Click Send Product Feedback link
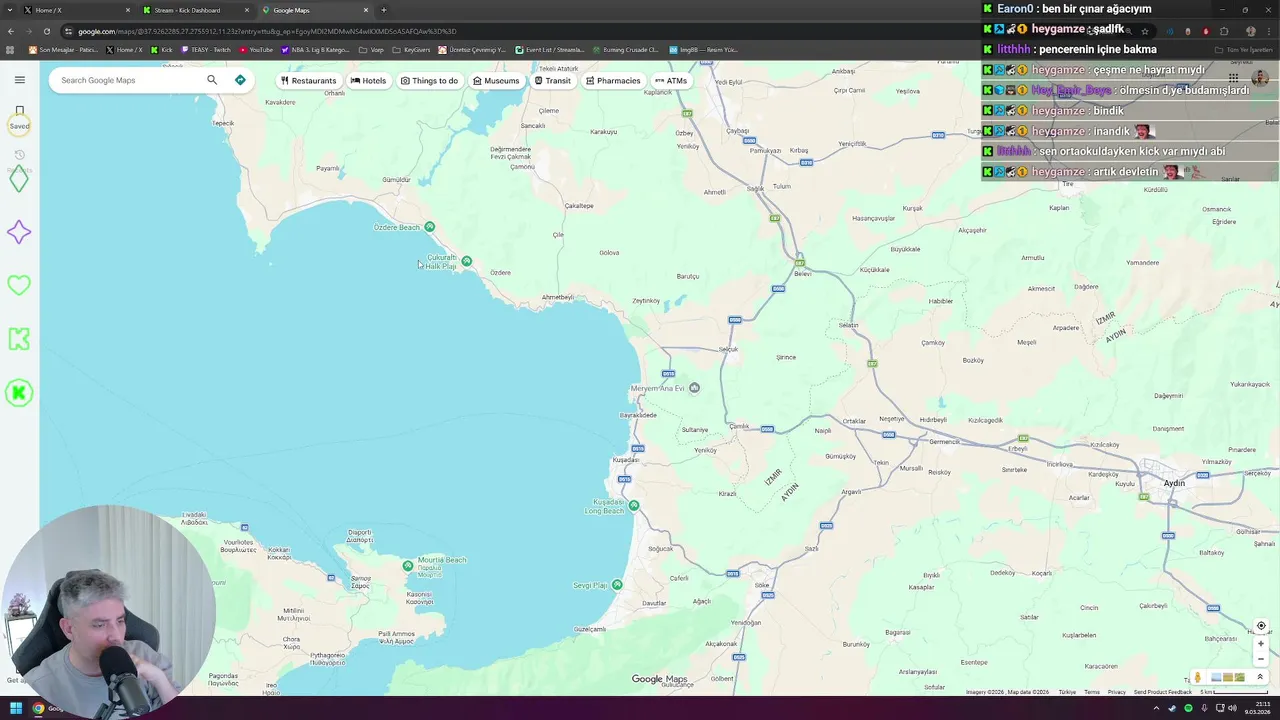Image resolution: width=1280 pixels, height=720 pixels. 1163,692
